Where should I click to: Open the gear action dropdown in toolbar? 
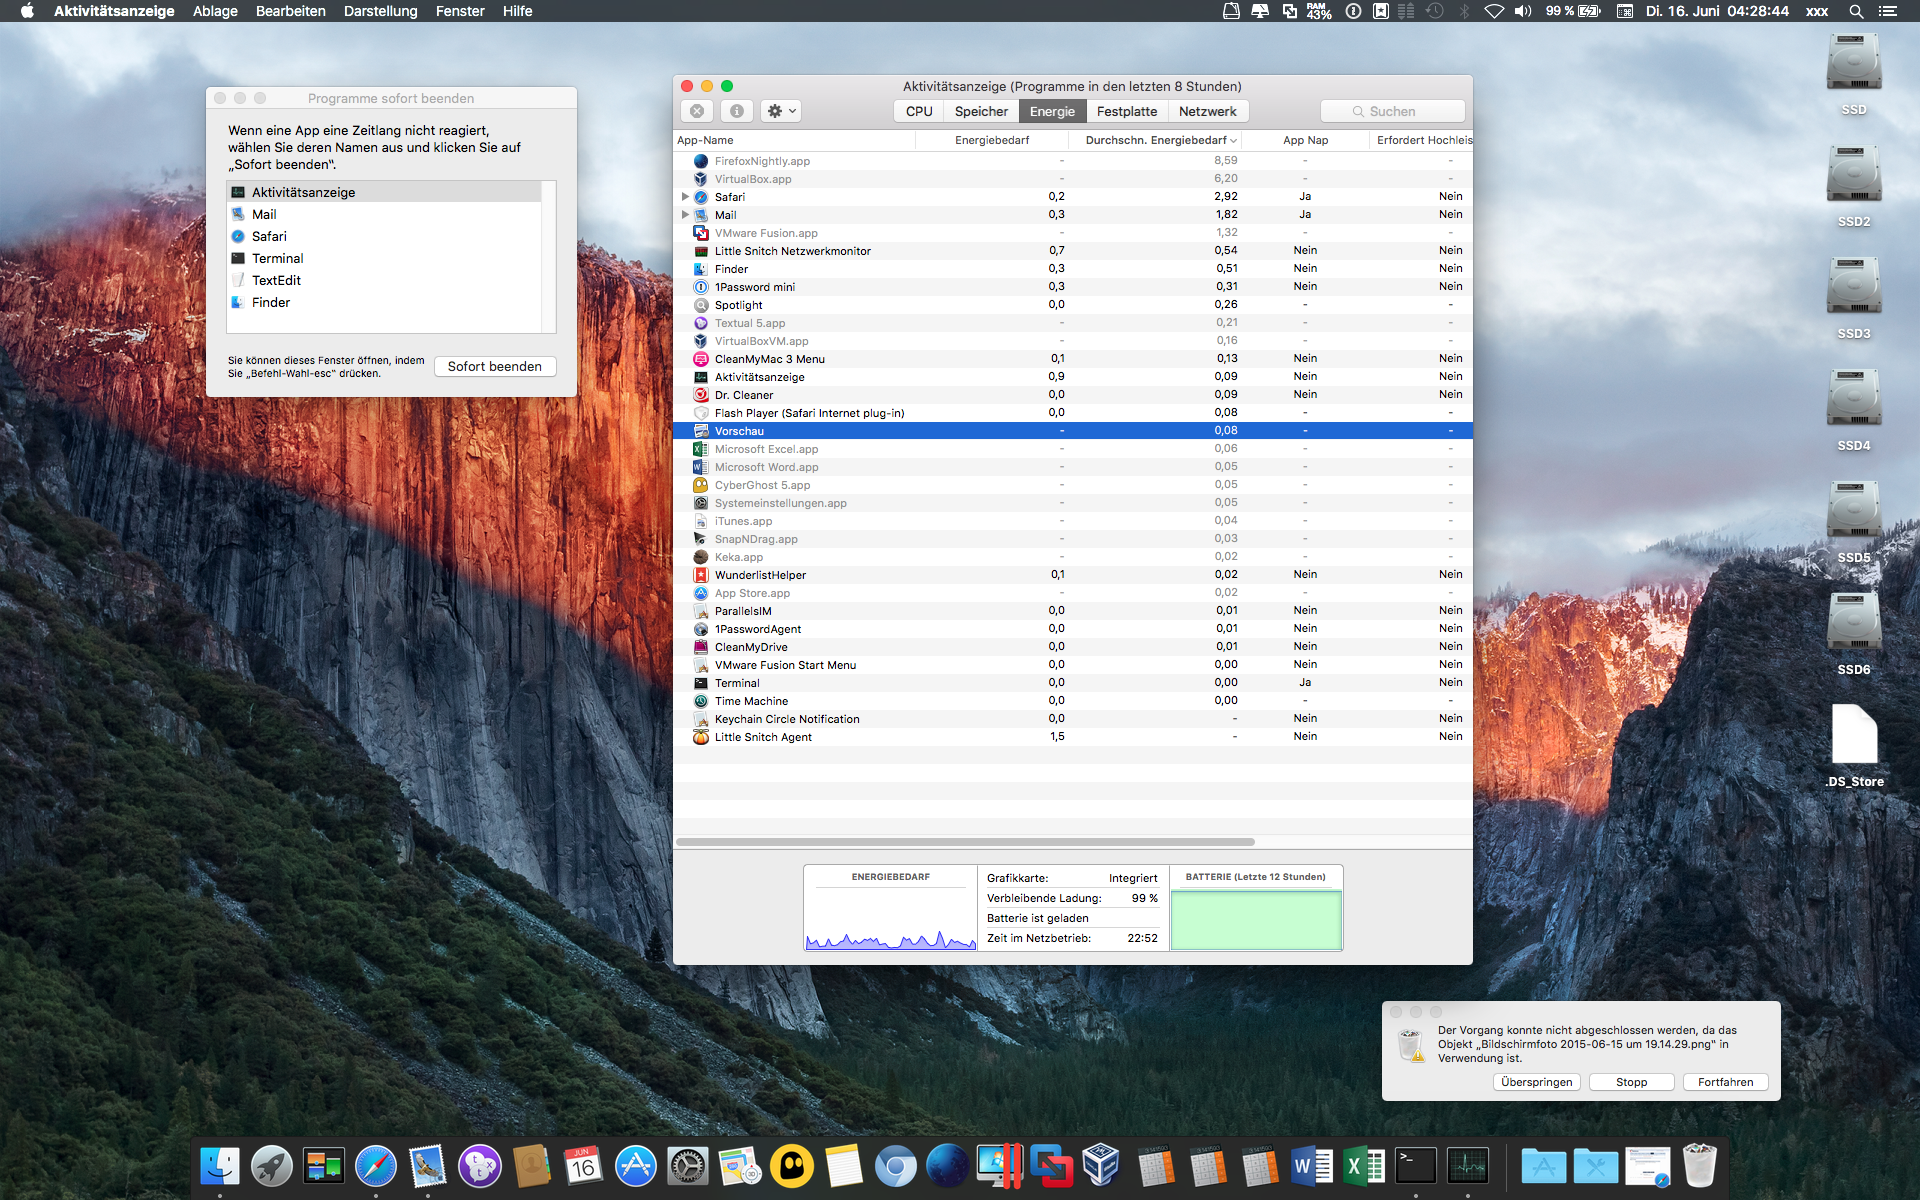(781, 111)
